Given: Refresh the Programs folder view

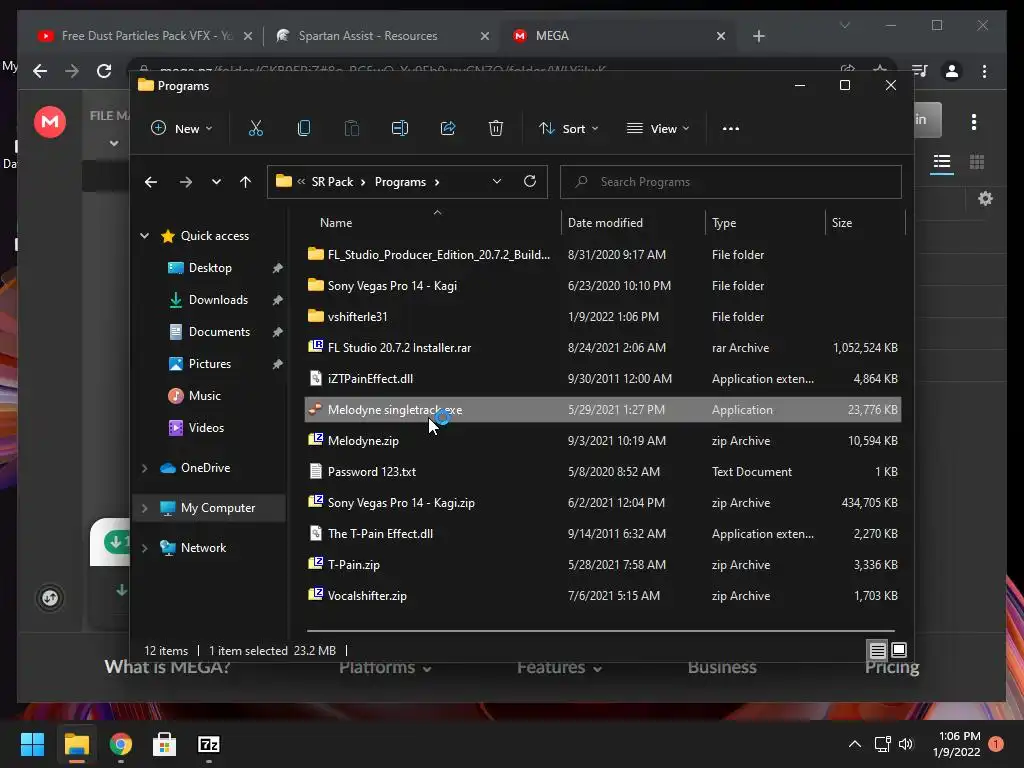Looking at the screenshot, I should (x=530, y=181).
